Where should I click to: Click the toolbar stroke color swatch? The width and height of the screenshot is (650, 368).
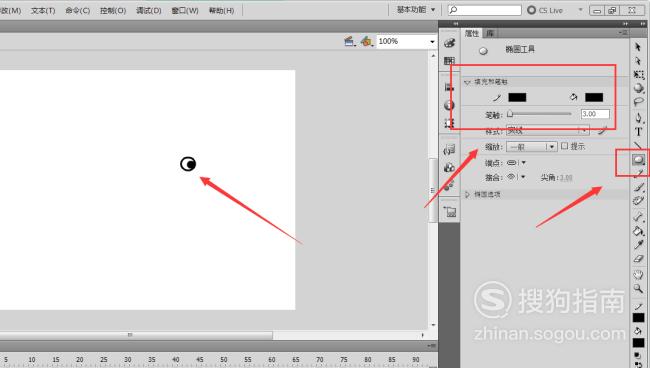[x=638, y=317]
